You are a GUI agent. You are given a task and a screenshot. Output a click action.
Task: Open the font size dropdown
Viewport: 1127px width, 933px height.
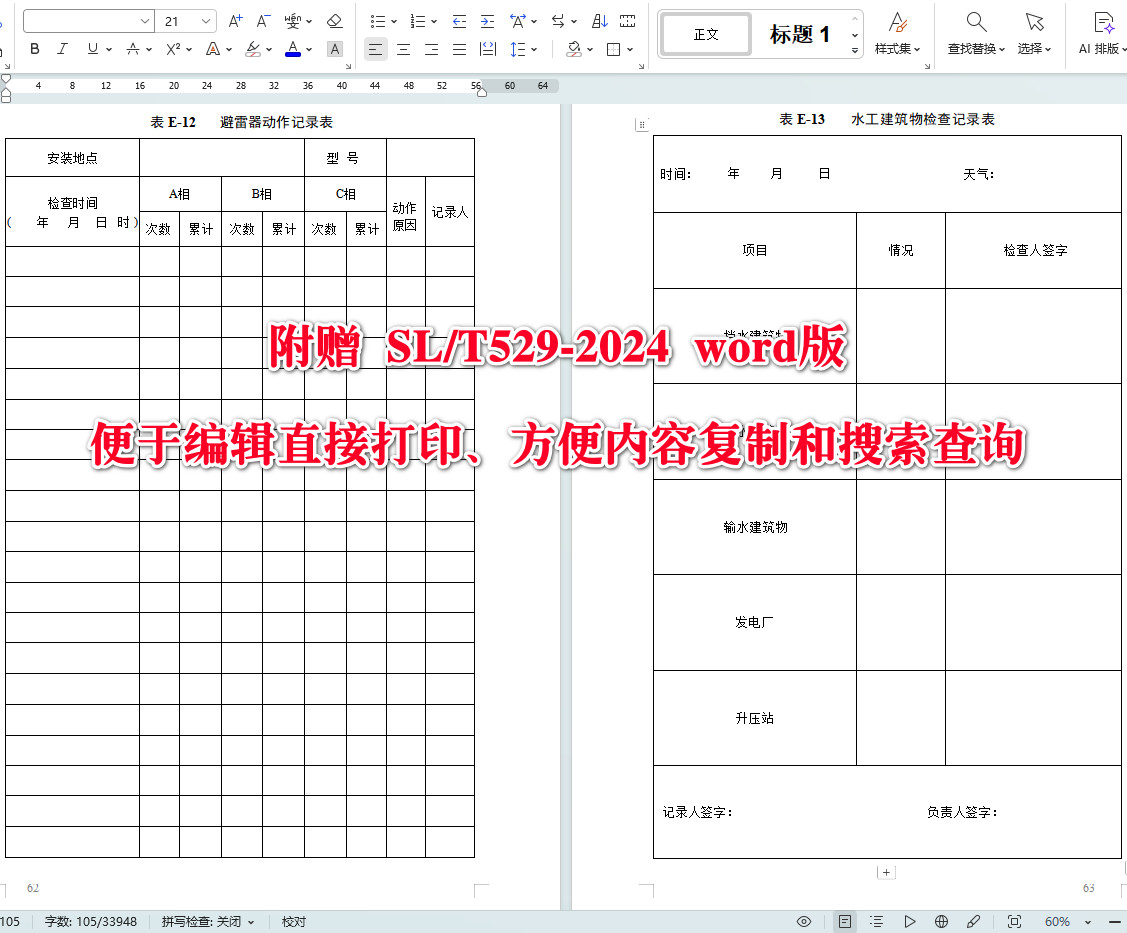(x=186, y=20)
